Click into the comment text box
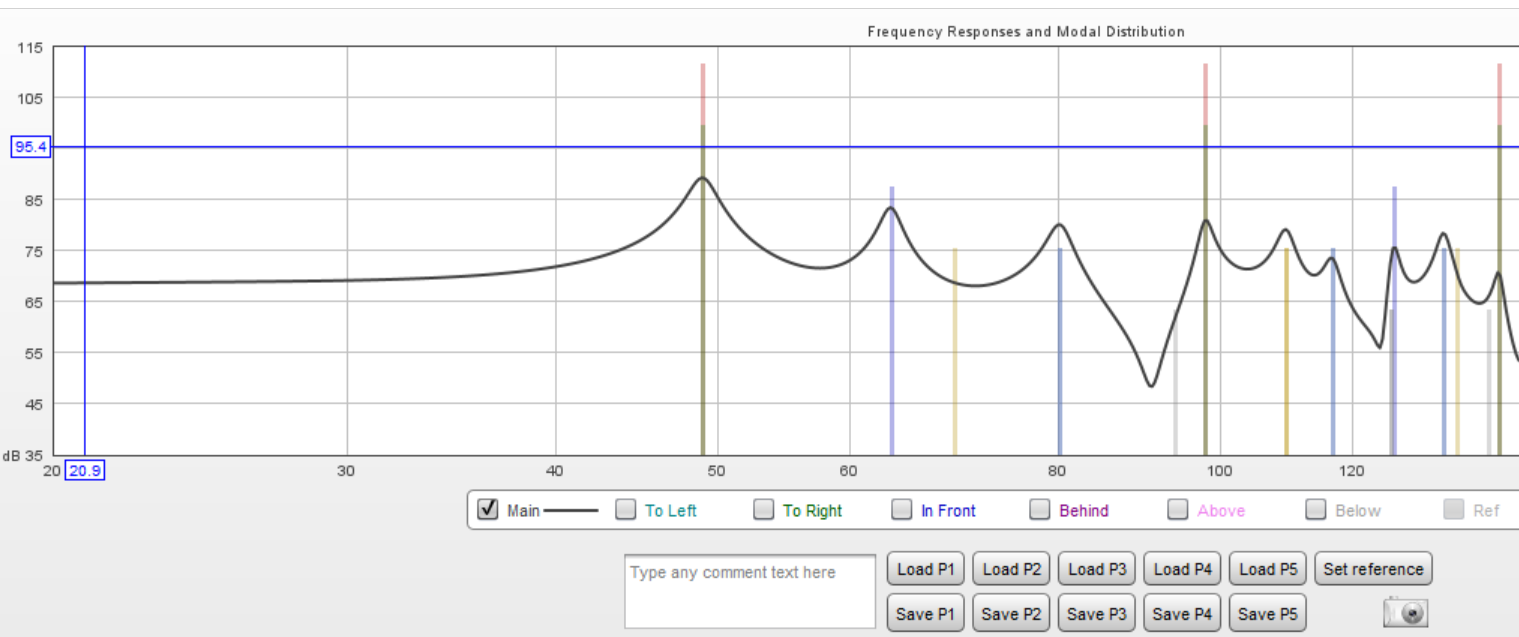The height and width of the screenshot is (637, 1519). [x=750, y=591]
